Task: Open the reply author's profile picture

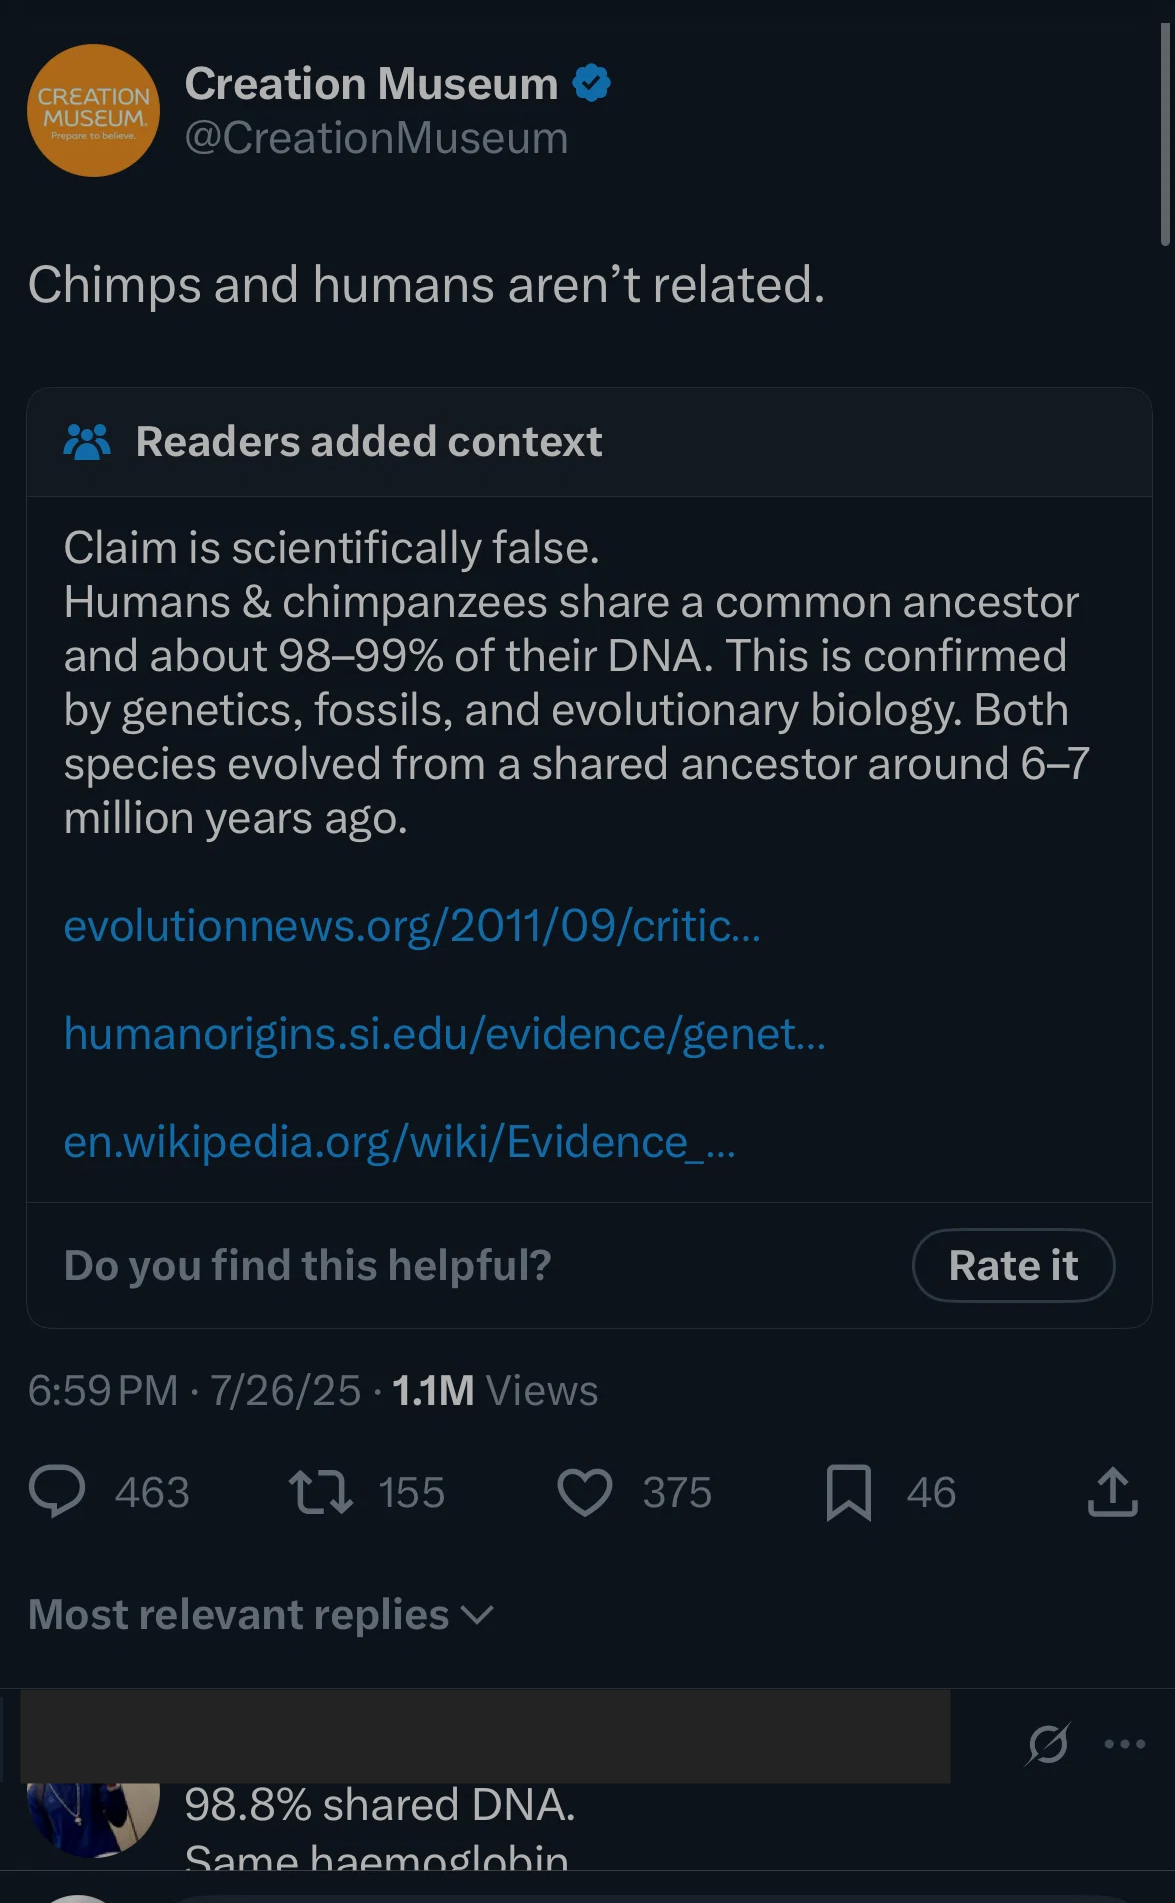Action: 93,1820
